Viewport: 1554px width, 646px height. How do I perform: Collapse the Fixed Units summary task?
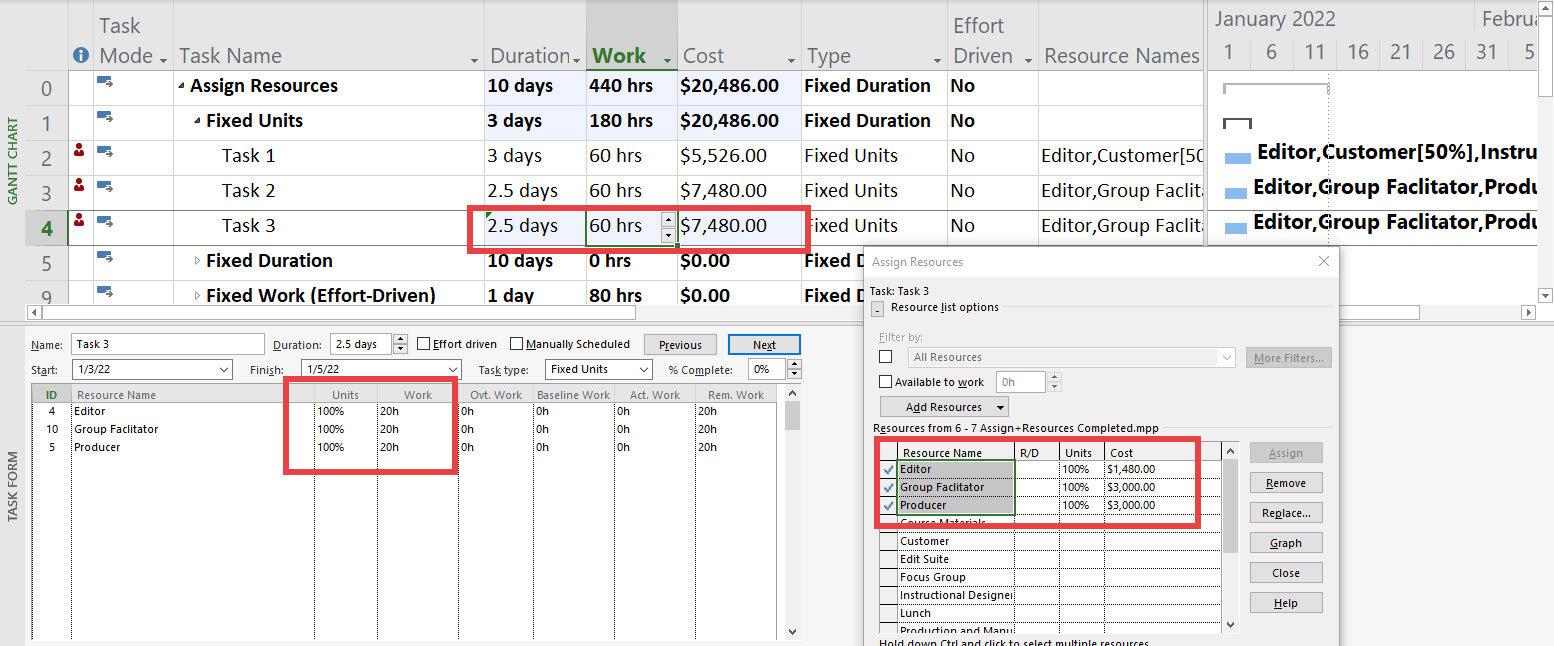(x=197, y=122)
